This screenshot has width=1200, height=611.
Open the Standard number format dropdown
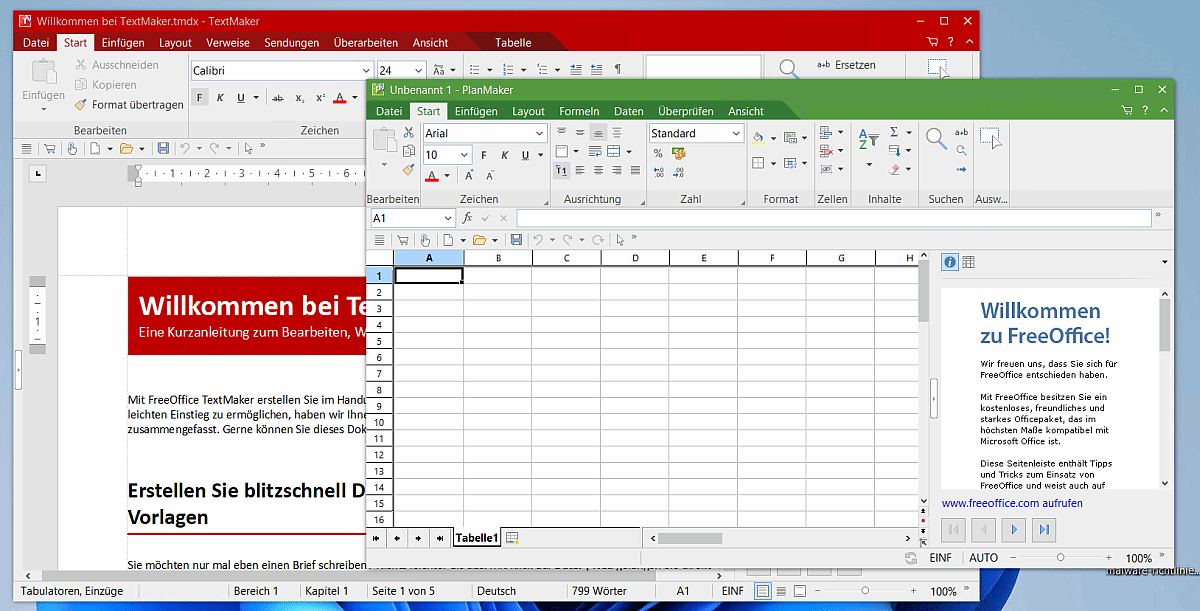point(735,132)
